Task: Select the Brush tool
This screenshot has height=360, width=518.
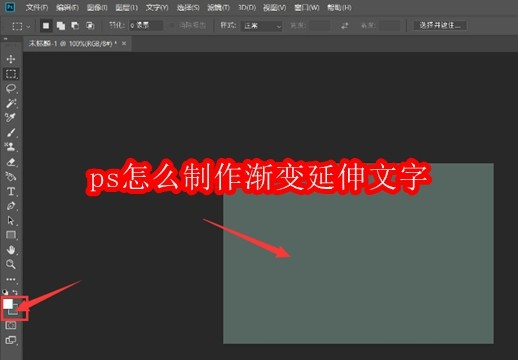Action: pos(11,132)
